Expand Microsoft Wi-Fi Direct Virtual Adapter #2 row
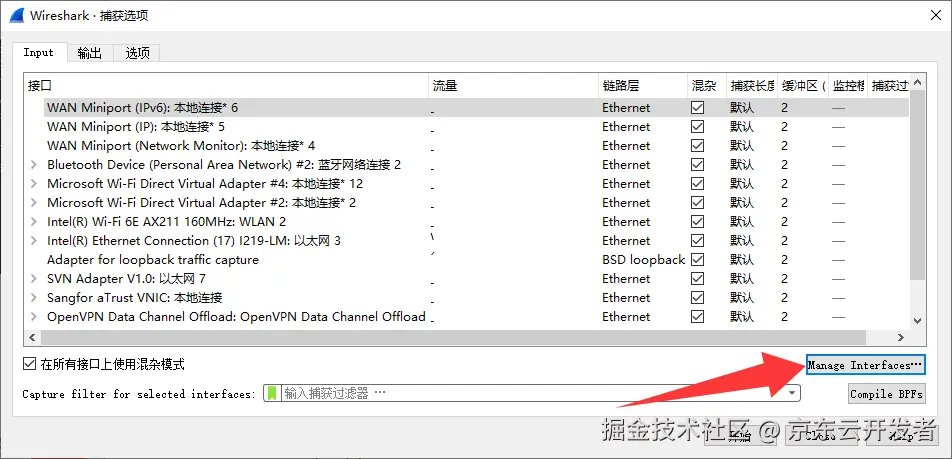 click(x=34, y=202)
